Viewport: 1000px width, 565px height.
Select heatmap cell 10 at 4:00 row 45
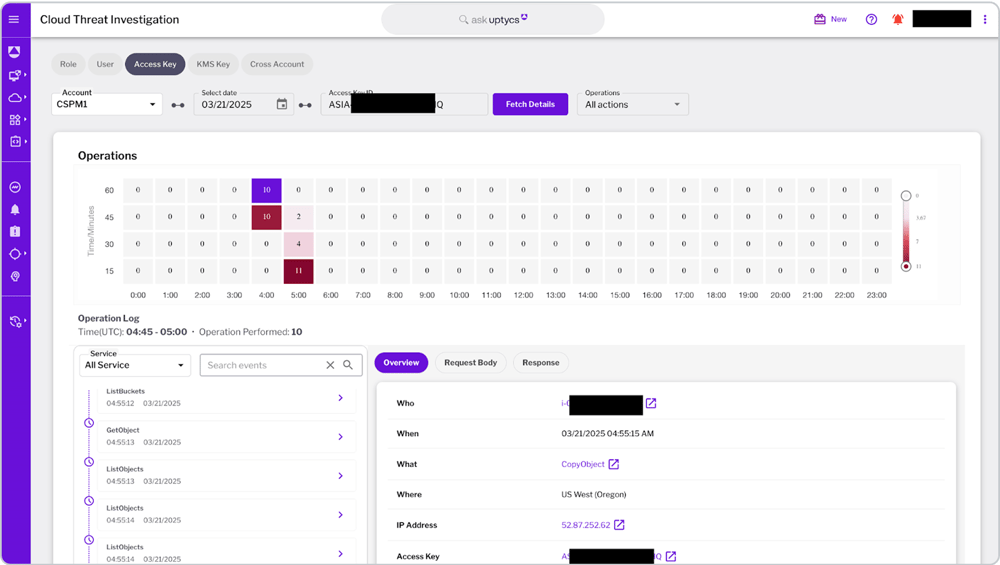pos(267,217)
